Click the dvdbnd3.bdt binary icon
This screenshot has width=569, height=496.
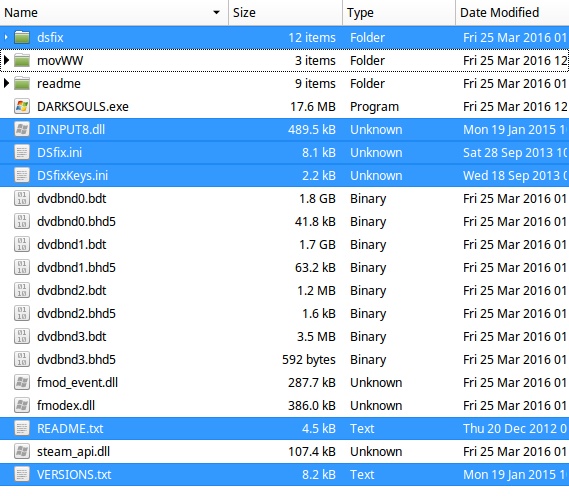pyautogui.click(x=22, y=336)
